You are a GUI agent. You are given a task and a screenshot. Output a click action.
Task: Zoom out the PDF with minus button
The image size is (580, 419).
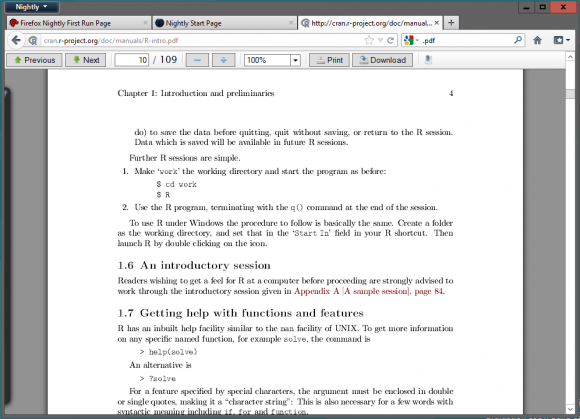197,60
